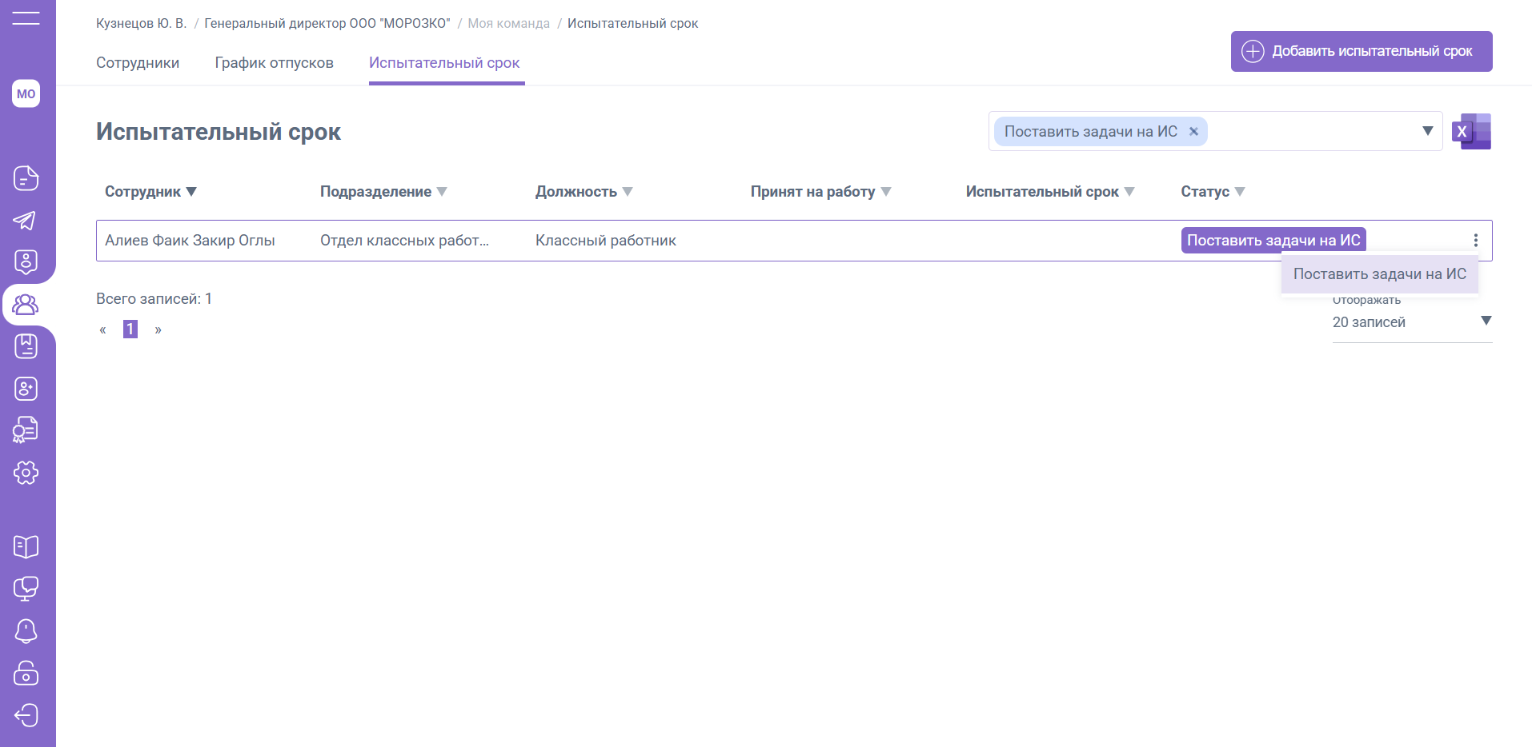Click 'Моя команда' breadcrumb link
The height and width of the screenshot is (747, 1532).
[508, 24]
